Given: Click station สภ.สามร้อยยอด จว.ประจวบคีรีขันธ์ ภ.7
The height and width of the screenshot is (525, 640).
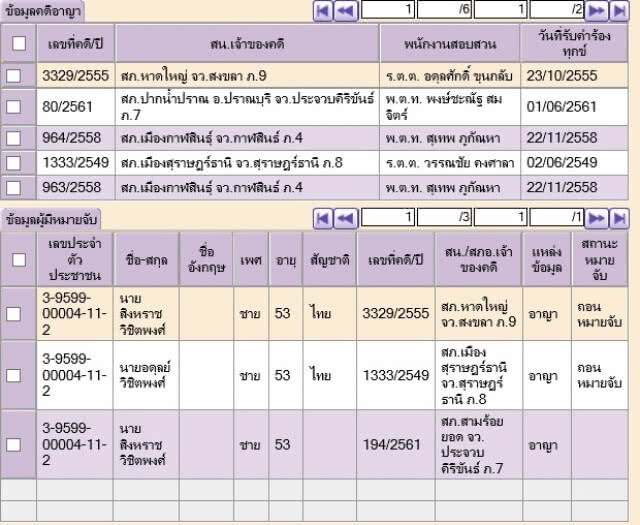Looking at the screenshot, I should pos(472,445).
